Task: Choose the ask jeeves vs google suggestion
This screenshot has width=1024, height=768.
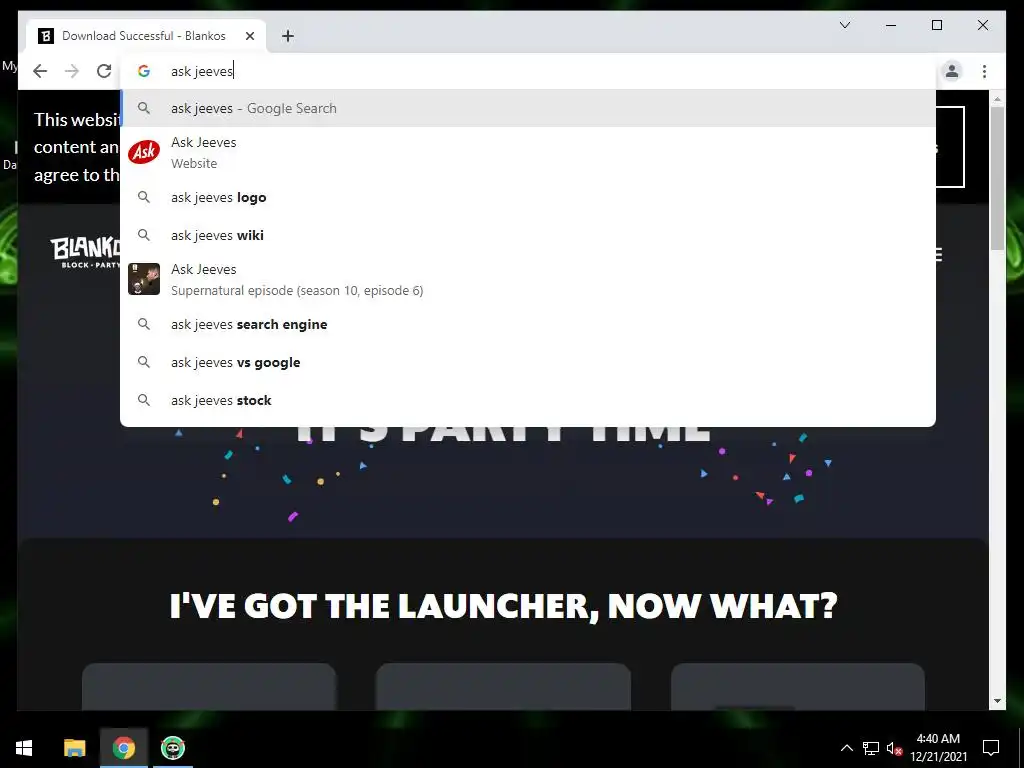Action: (x=528, y=362)
